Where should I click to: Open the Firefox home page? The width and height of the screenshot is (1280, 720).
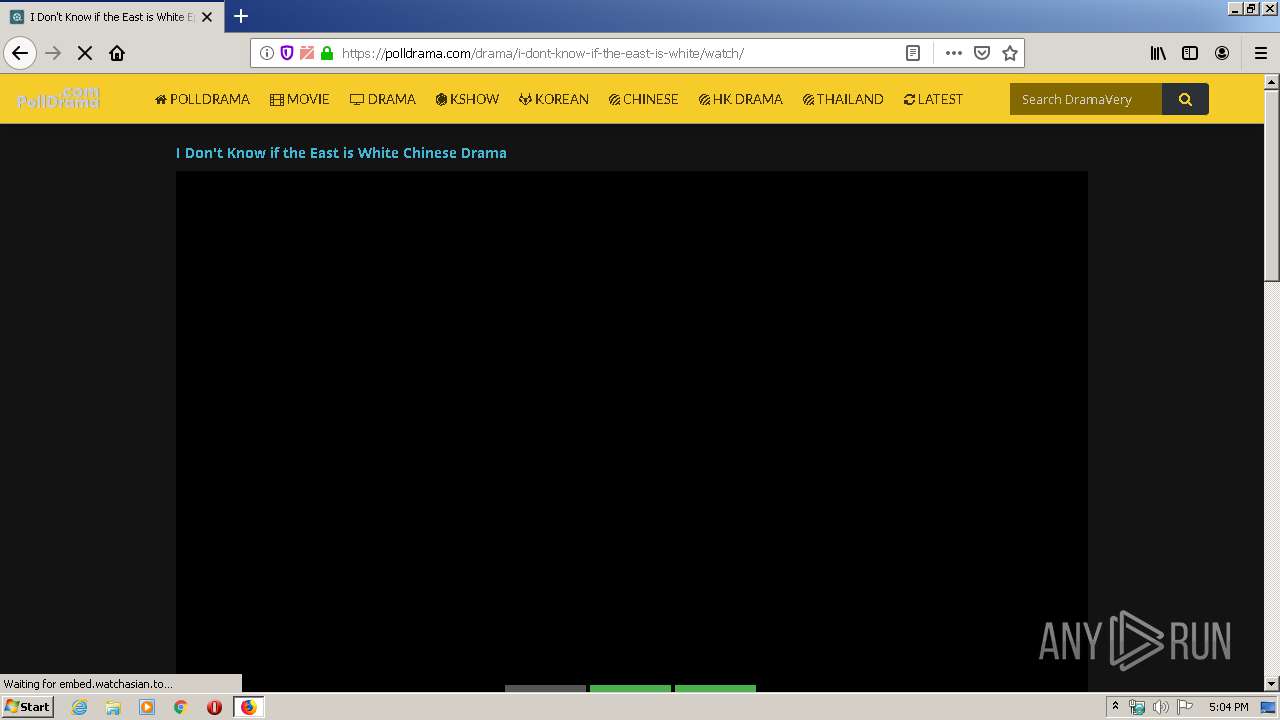coord(117,53)
